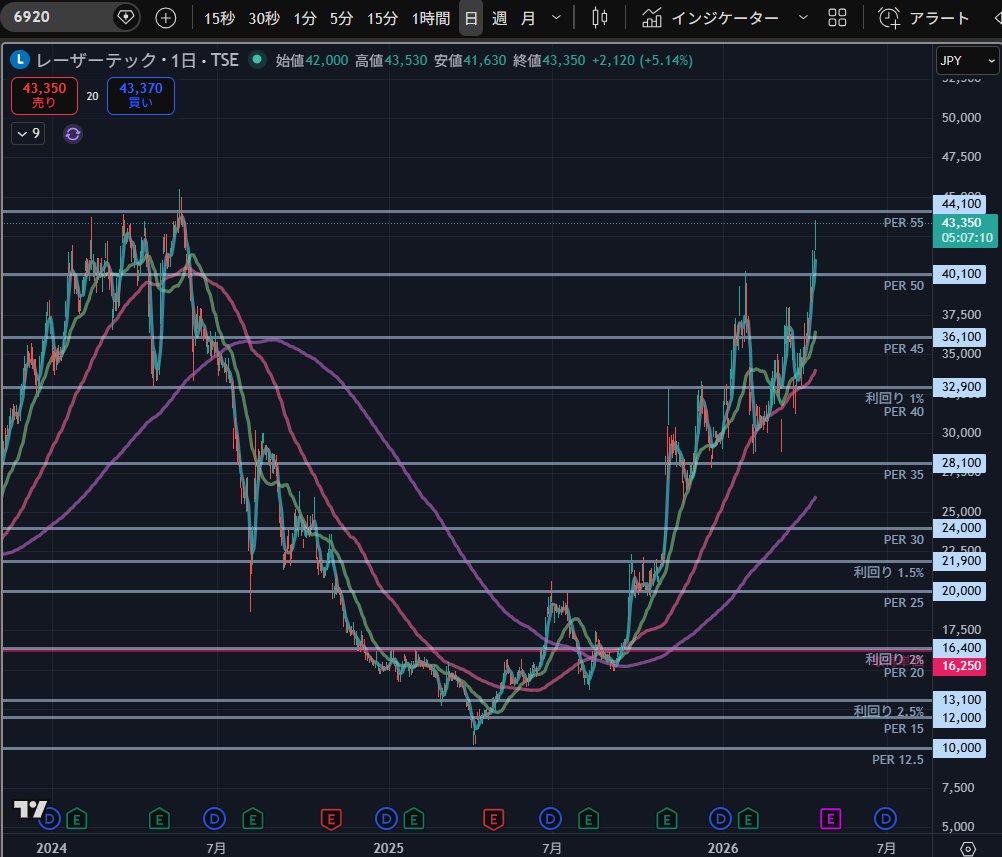Click the レーザーテック・1日・TSE chart title

coord(137,60)
